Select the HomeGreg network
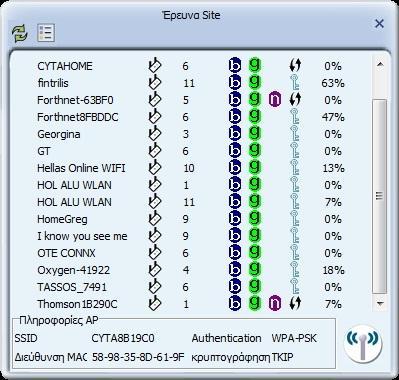This screenshot has width=399, height=380. [x=190, y=219]
